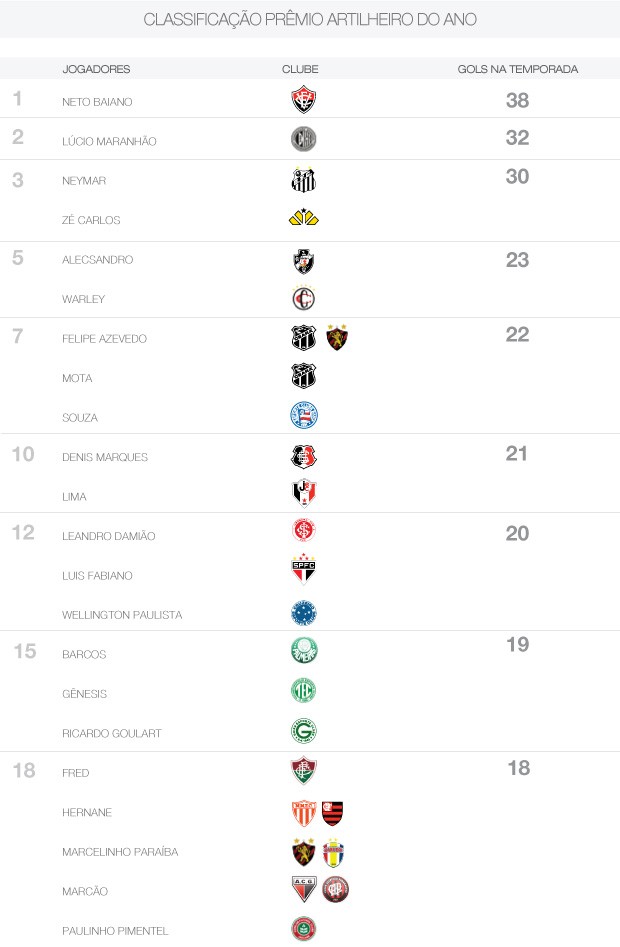Click the yellow club logo beside Zé Carlos
The height and width of the screenshot is (947, 620).
point(303,219)
